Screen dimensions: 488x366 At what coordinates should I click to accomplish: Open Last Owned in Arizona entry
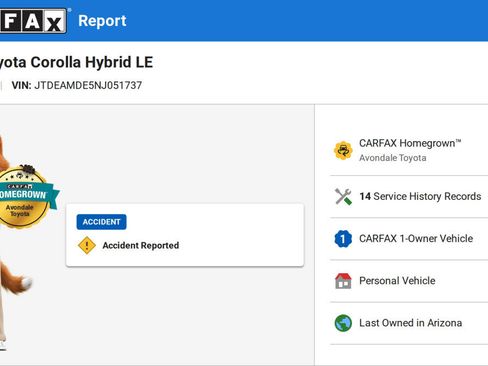[409, 323]
